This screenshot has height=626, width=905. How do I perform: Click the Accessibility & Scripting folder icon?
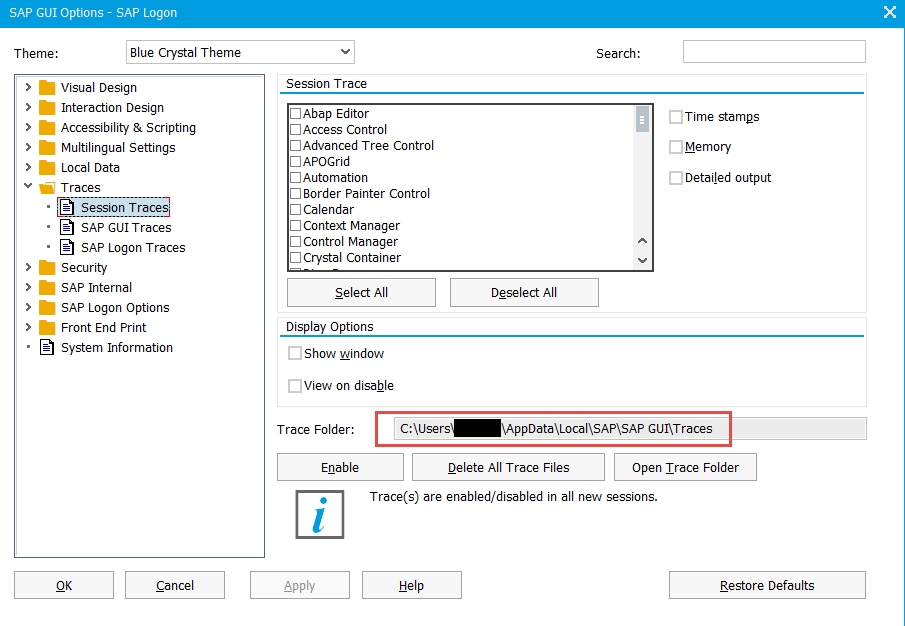[47, 128]
